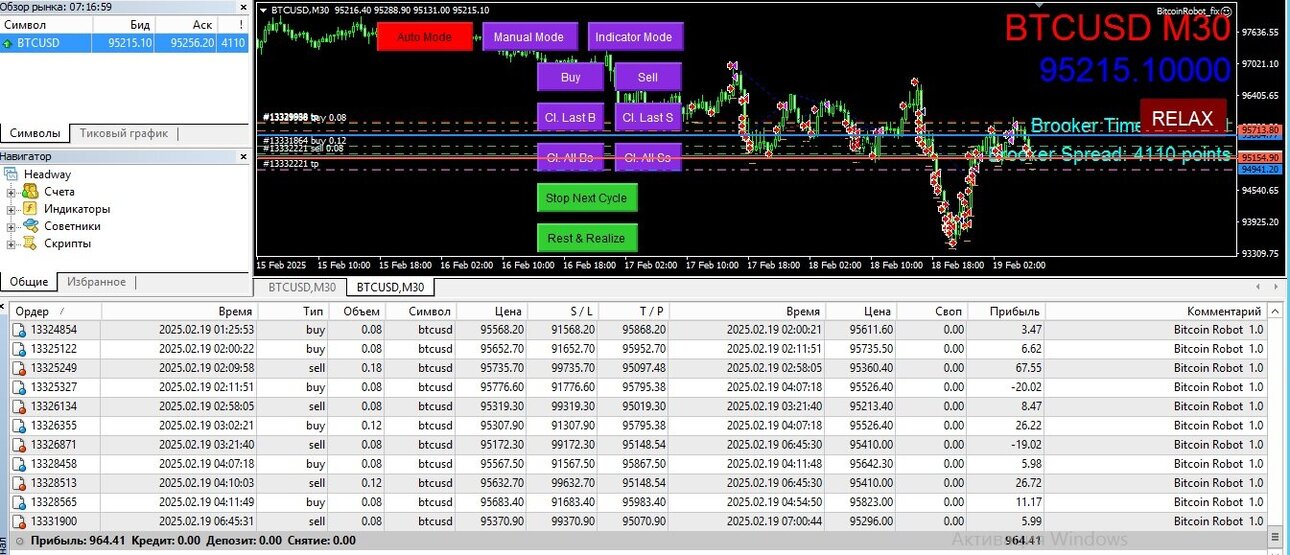Click the active white BTCUSD,M30 chart tab
This screenshot has height=555, width=1290.
tap(391, 287)
